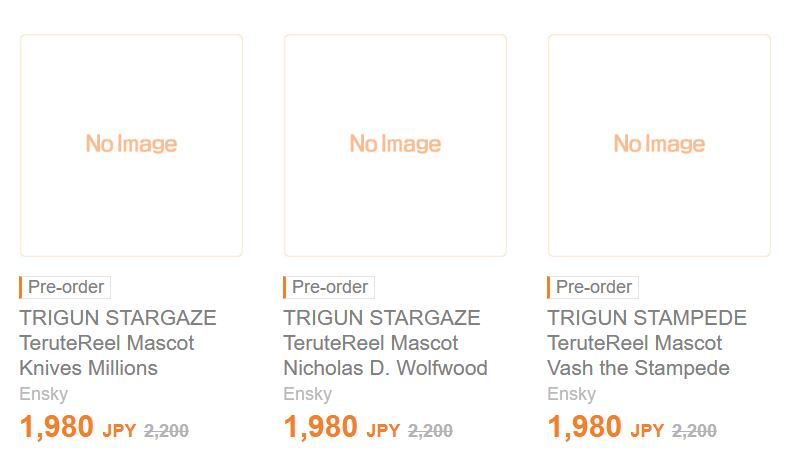794x475 pixels.
Task: Open the Knives Millions product image placeholder
Action: [x=131, y=146]
